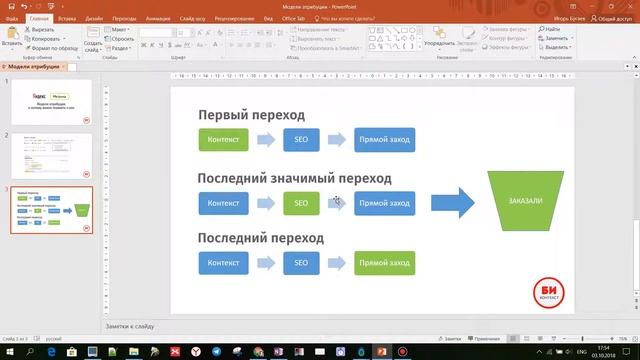Image resolution: width=640 pixels, height=360 pixels.
Task: Start slideshow from quick access toolbar
Action: tap(51, 7)
